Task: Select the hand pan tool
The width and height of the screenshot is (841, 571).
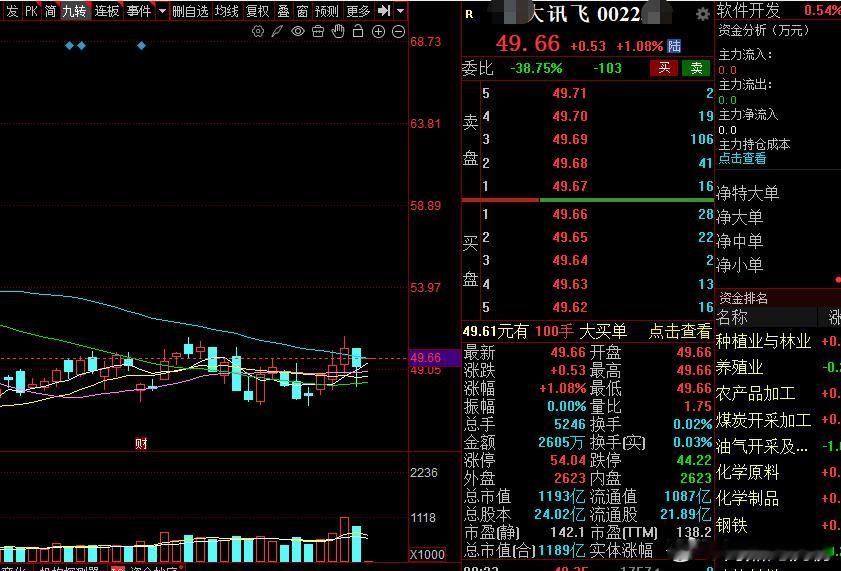Action: tap(338, 32)
